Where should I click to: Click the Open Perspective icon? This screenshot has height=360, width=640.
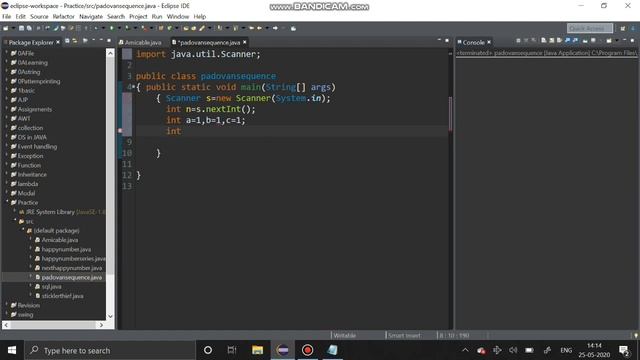pos(622,28)
